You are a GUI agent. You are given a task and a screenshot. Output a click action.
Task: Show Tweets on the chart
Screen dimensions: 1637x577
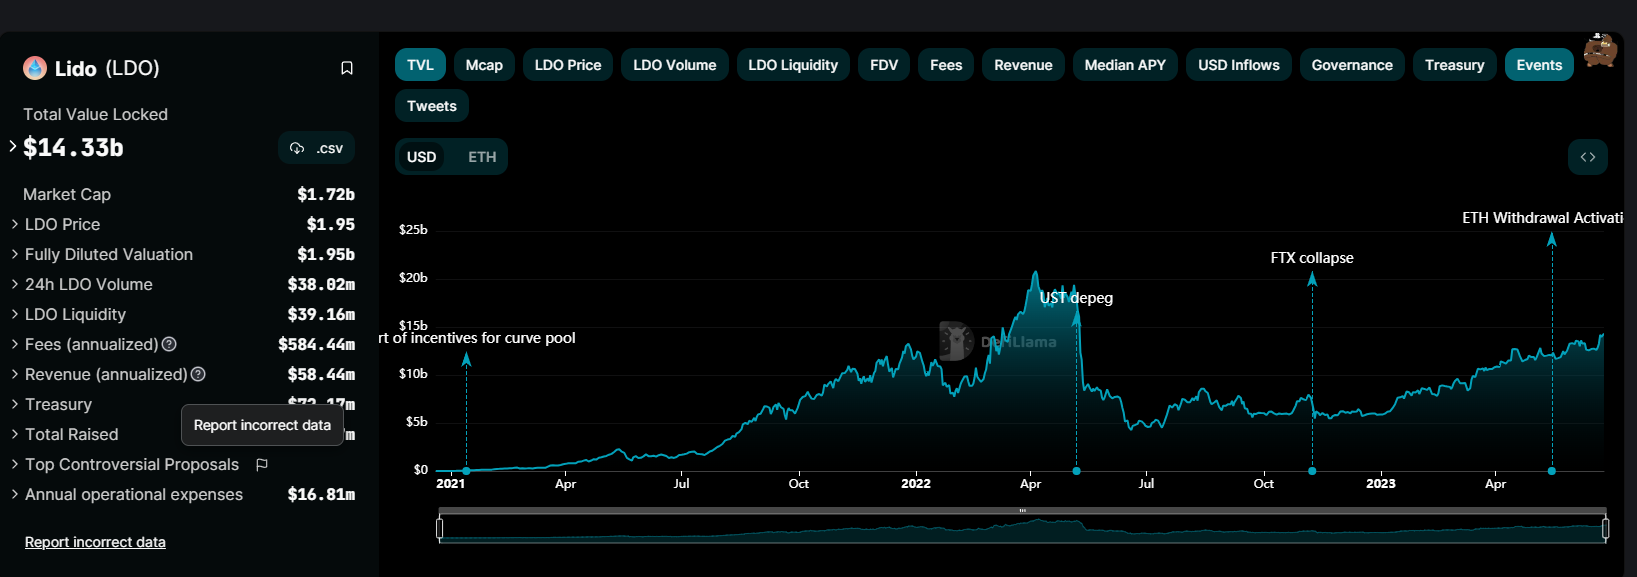click(x=432, y=106)
